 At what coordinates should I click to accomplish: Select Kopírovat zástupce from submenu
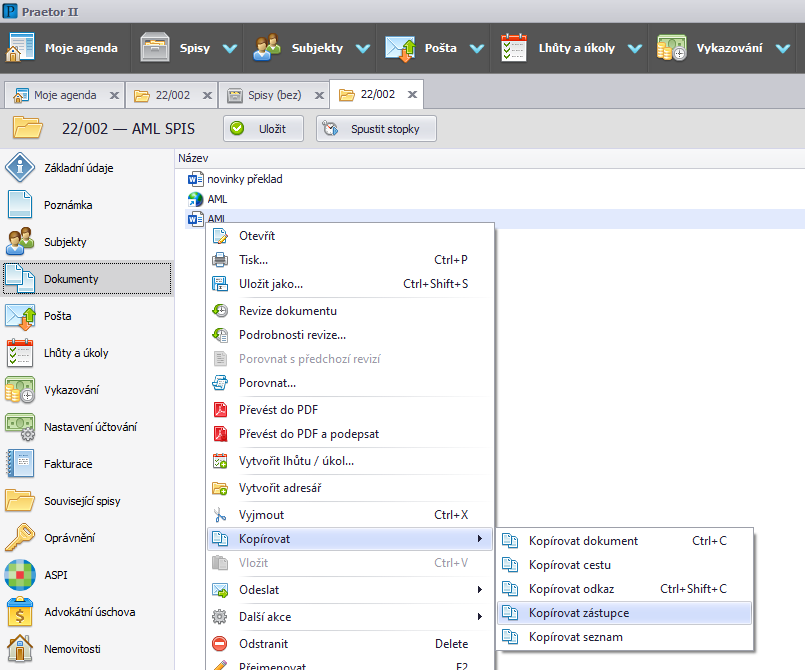[579, 613]
